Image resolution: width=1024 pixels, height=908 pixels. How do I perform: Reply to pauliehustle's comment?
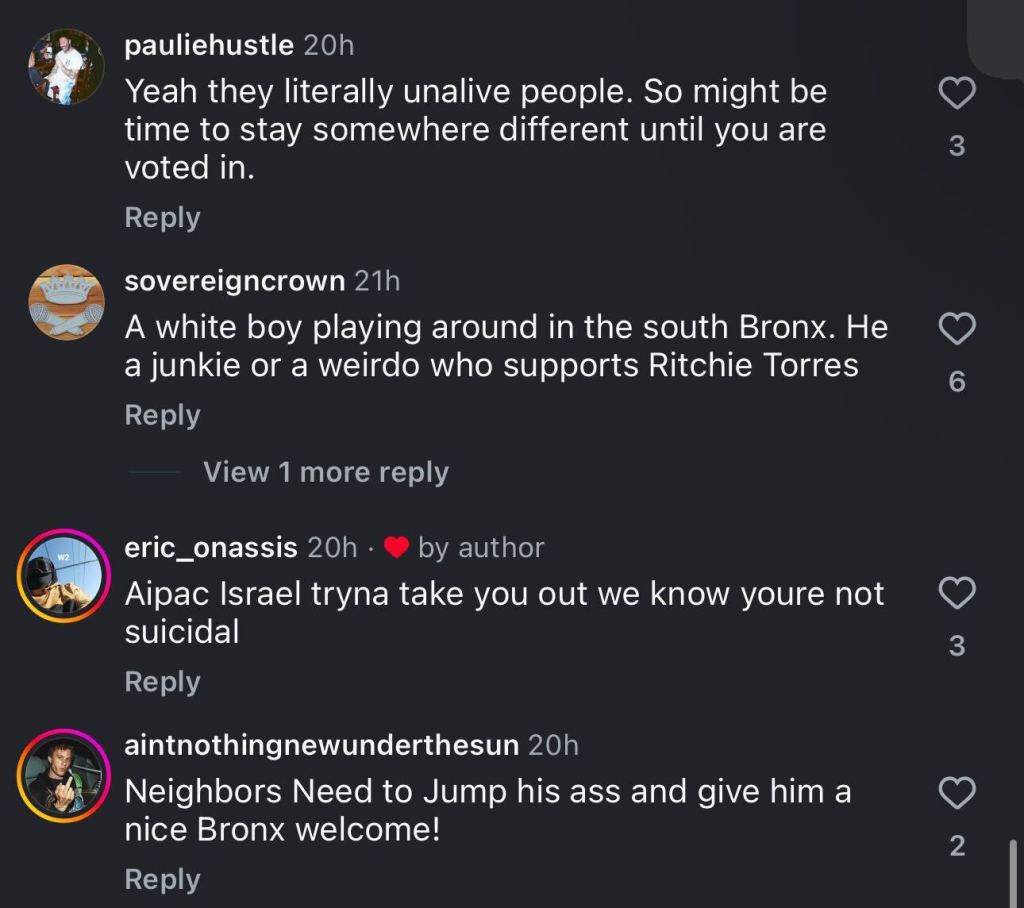(162, 218)
